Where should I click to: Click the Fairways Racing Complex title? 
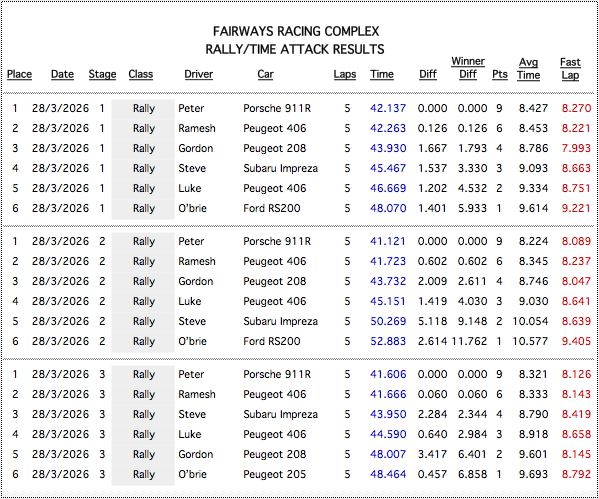(296, 31)
